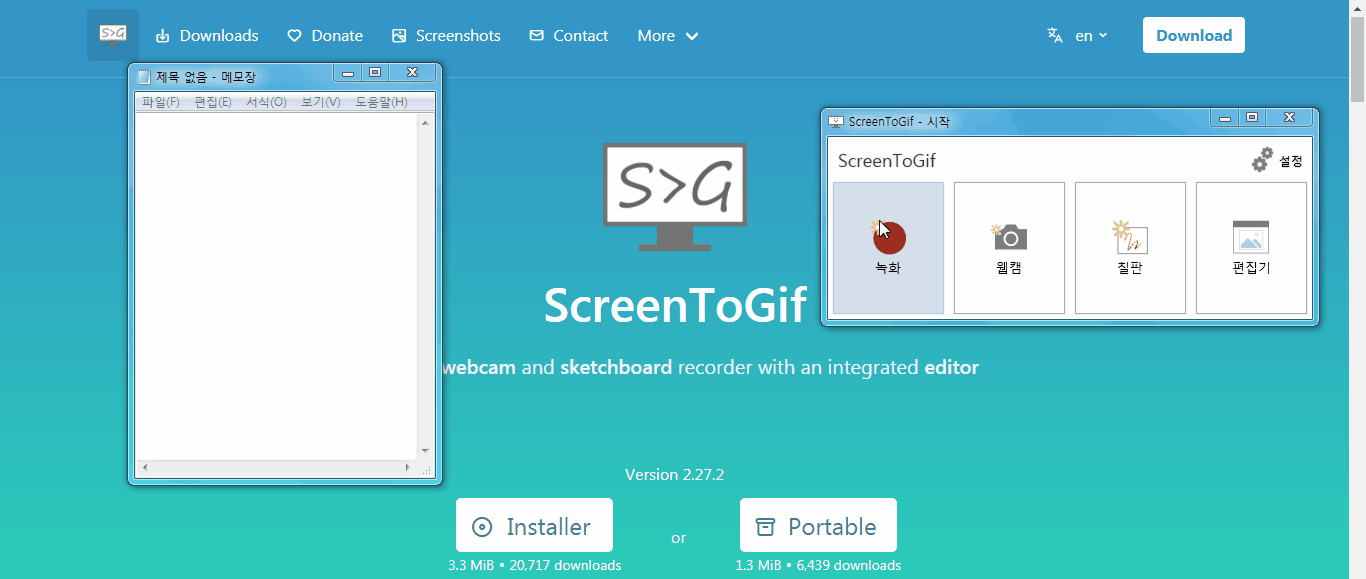Start screen recording with 녹화 button
Image resolution: width=1366 pixels, height=579 pixels.
tap(888, 248)
